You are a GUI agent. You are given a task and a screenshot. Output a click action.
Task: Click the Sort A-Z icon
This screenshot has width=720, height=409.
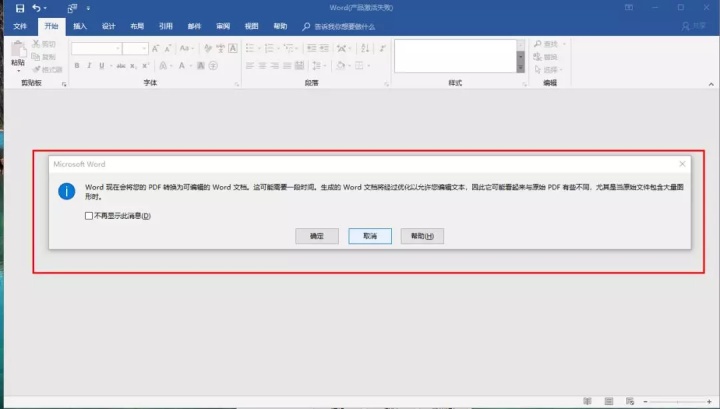(365, 48)
